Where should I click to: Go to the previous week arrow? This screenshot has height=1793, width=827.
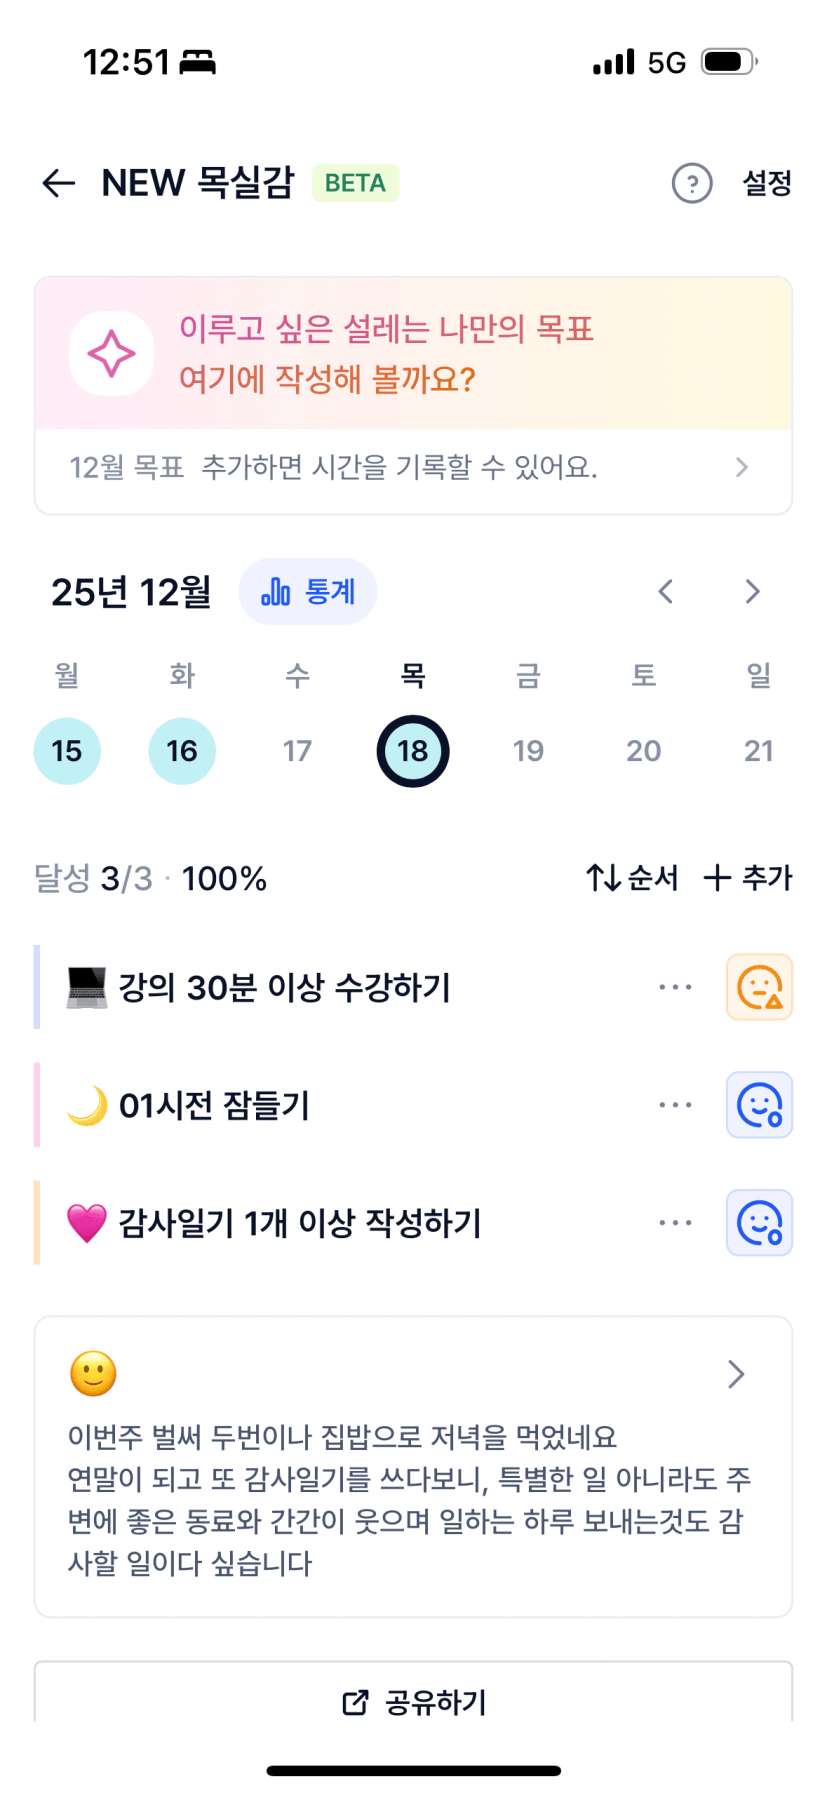coord(666,592)
